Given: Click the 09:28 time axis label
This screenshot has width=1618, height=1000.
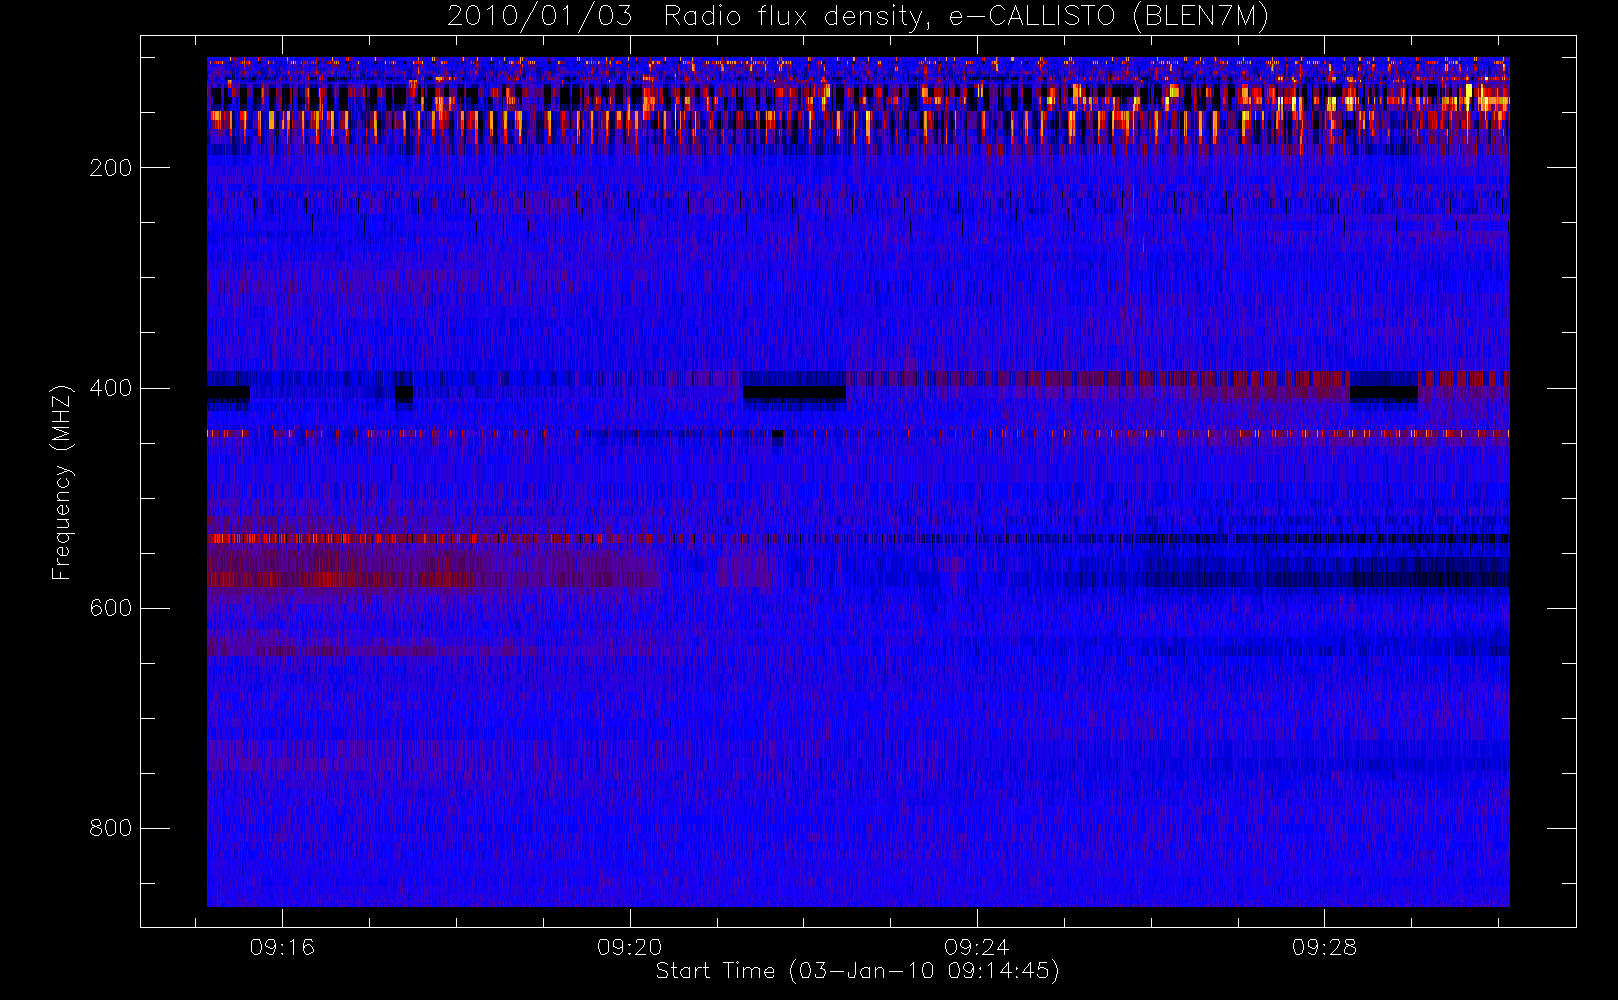Looking at the screenshot, I should tap(1324, 947).
